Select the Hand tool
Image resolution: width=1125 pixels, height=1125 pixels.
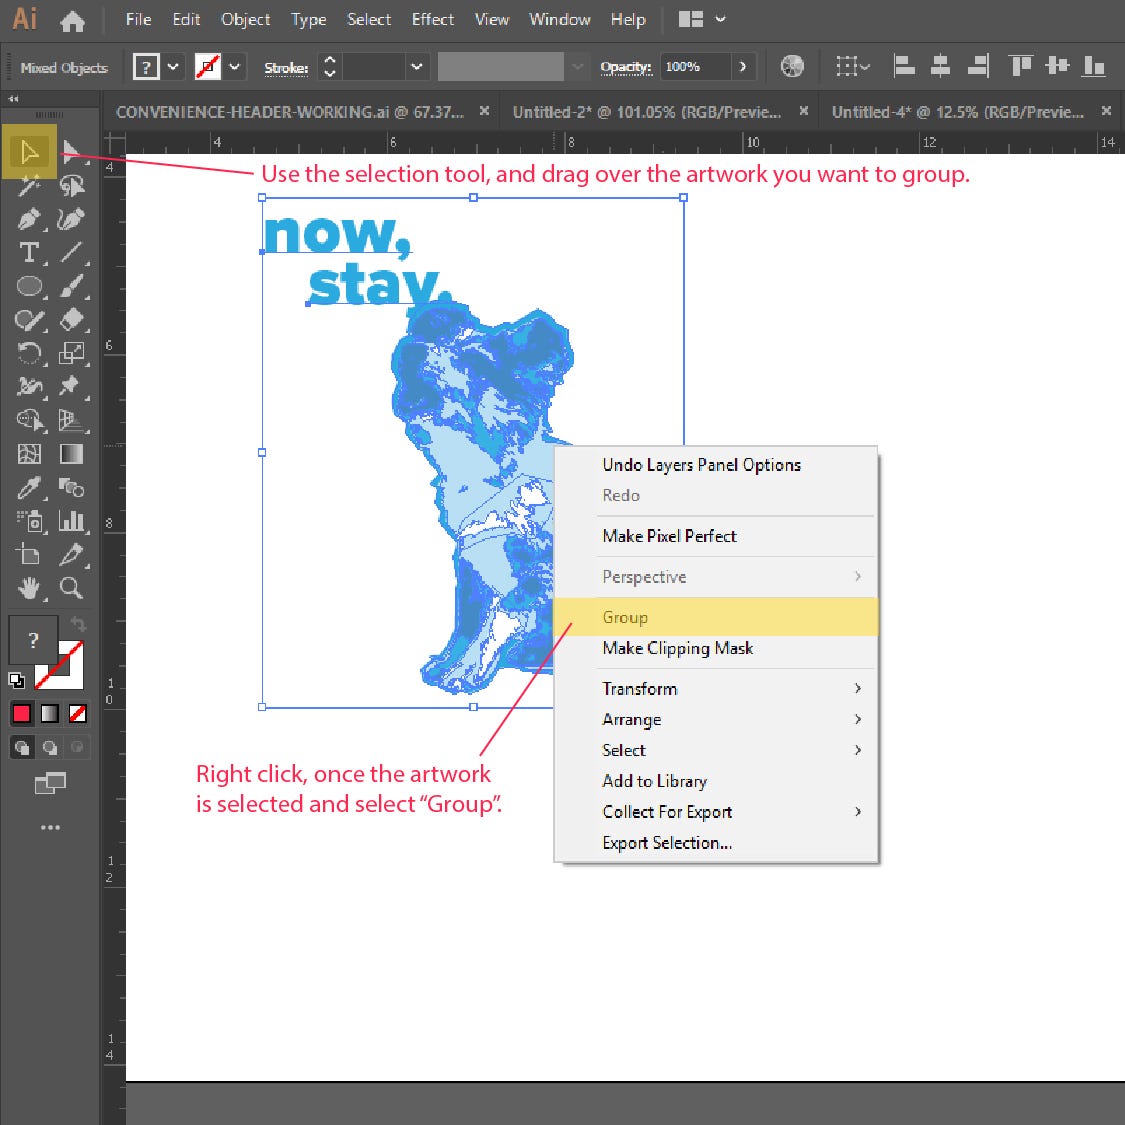tap(28, 588)
